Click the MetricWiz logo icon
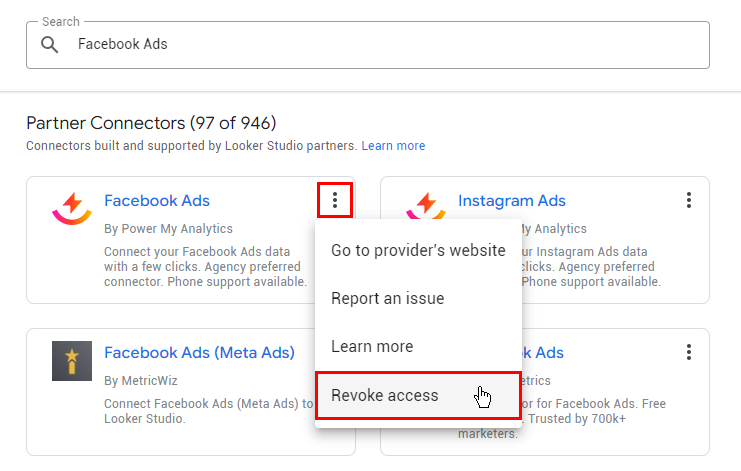Screen dimensions: 741x471 [x=72, y=361]
